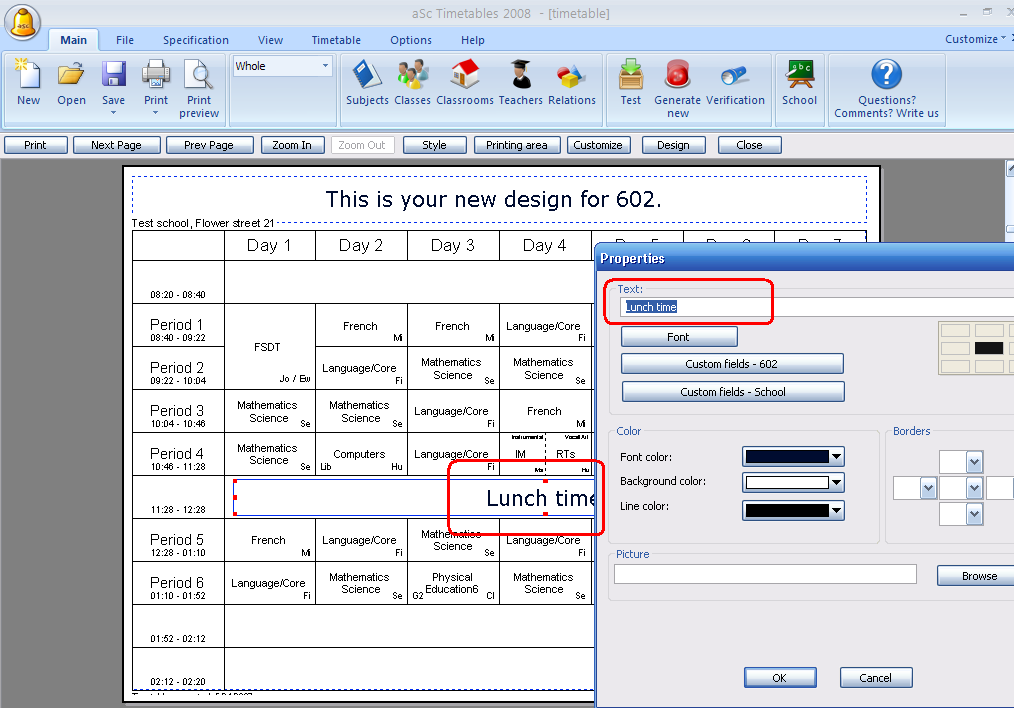Screen dimensions: 1014x708
Task: Open the Line color dropdown
Action: pyautogui.click(x=836, y=511)
